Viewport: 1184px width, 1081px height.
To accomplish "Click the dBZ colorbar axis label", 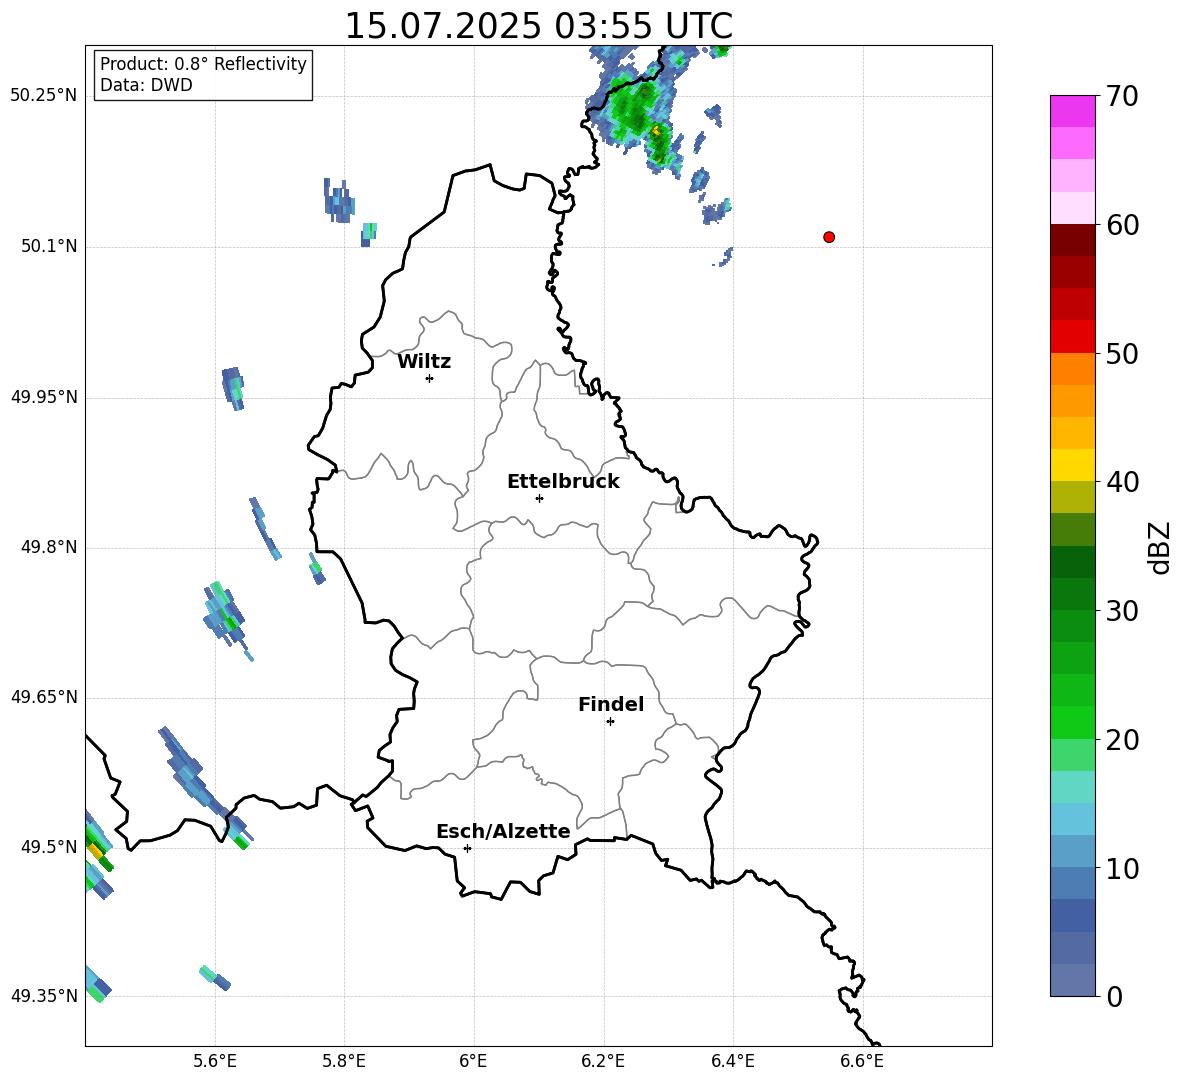I will [x=1159, y=547].
